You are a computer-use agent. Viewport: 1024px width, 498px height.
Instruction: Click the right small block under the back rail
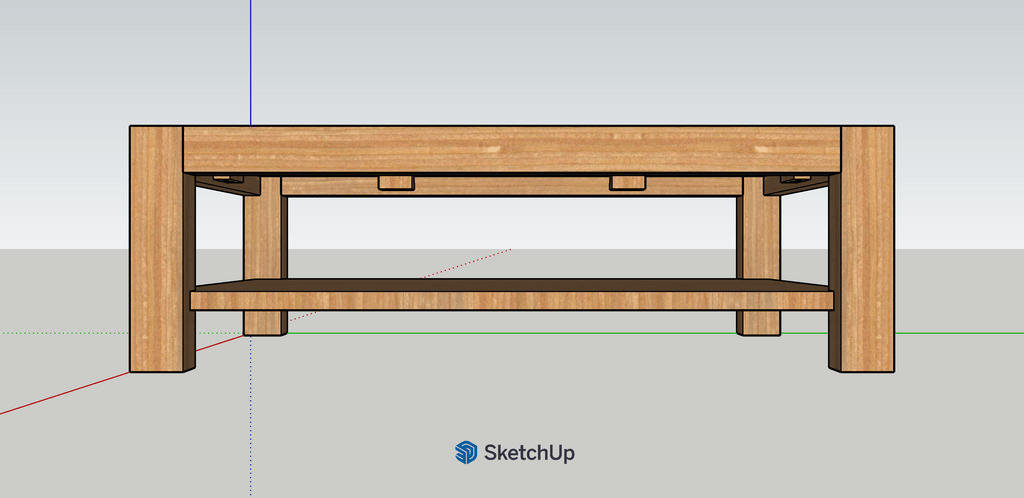click(x=627, y=182)
